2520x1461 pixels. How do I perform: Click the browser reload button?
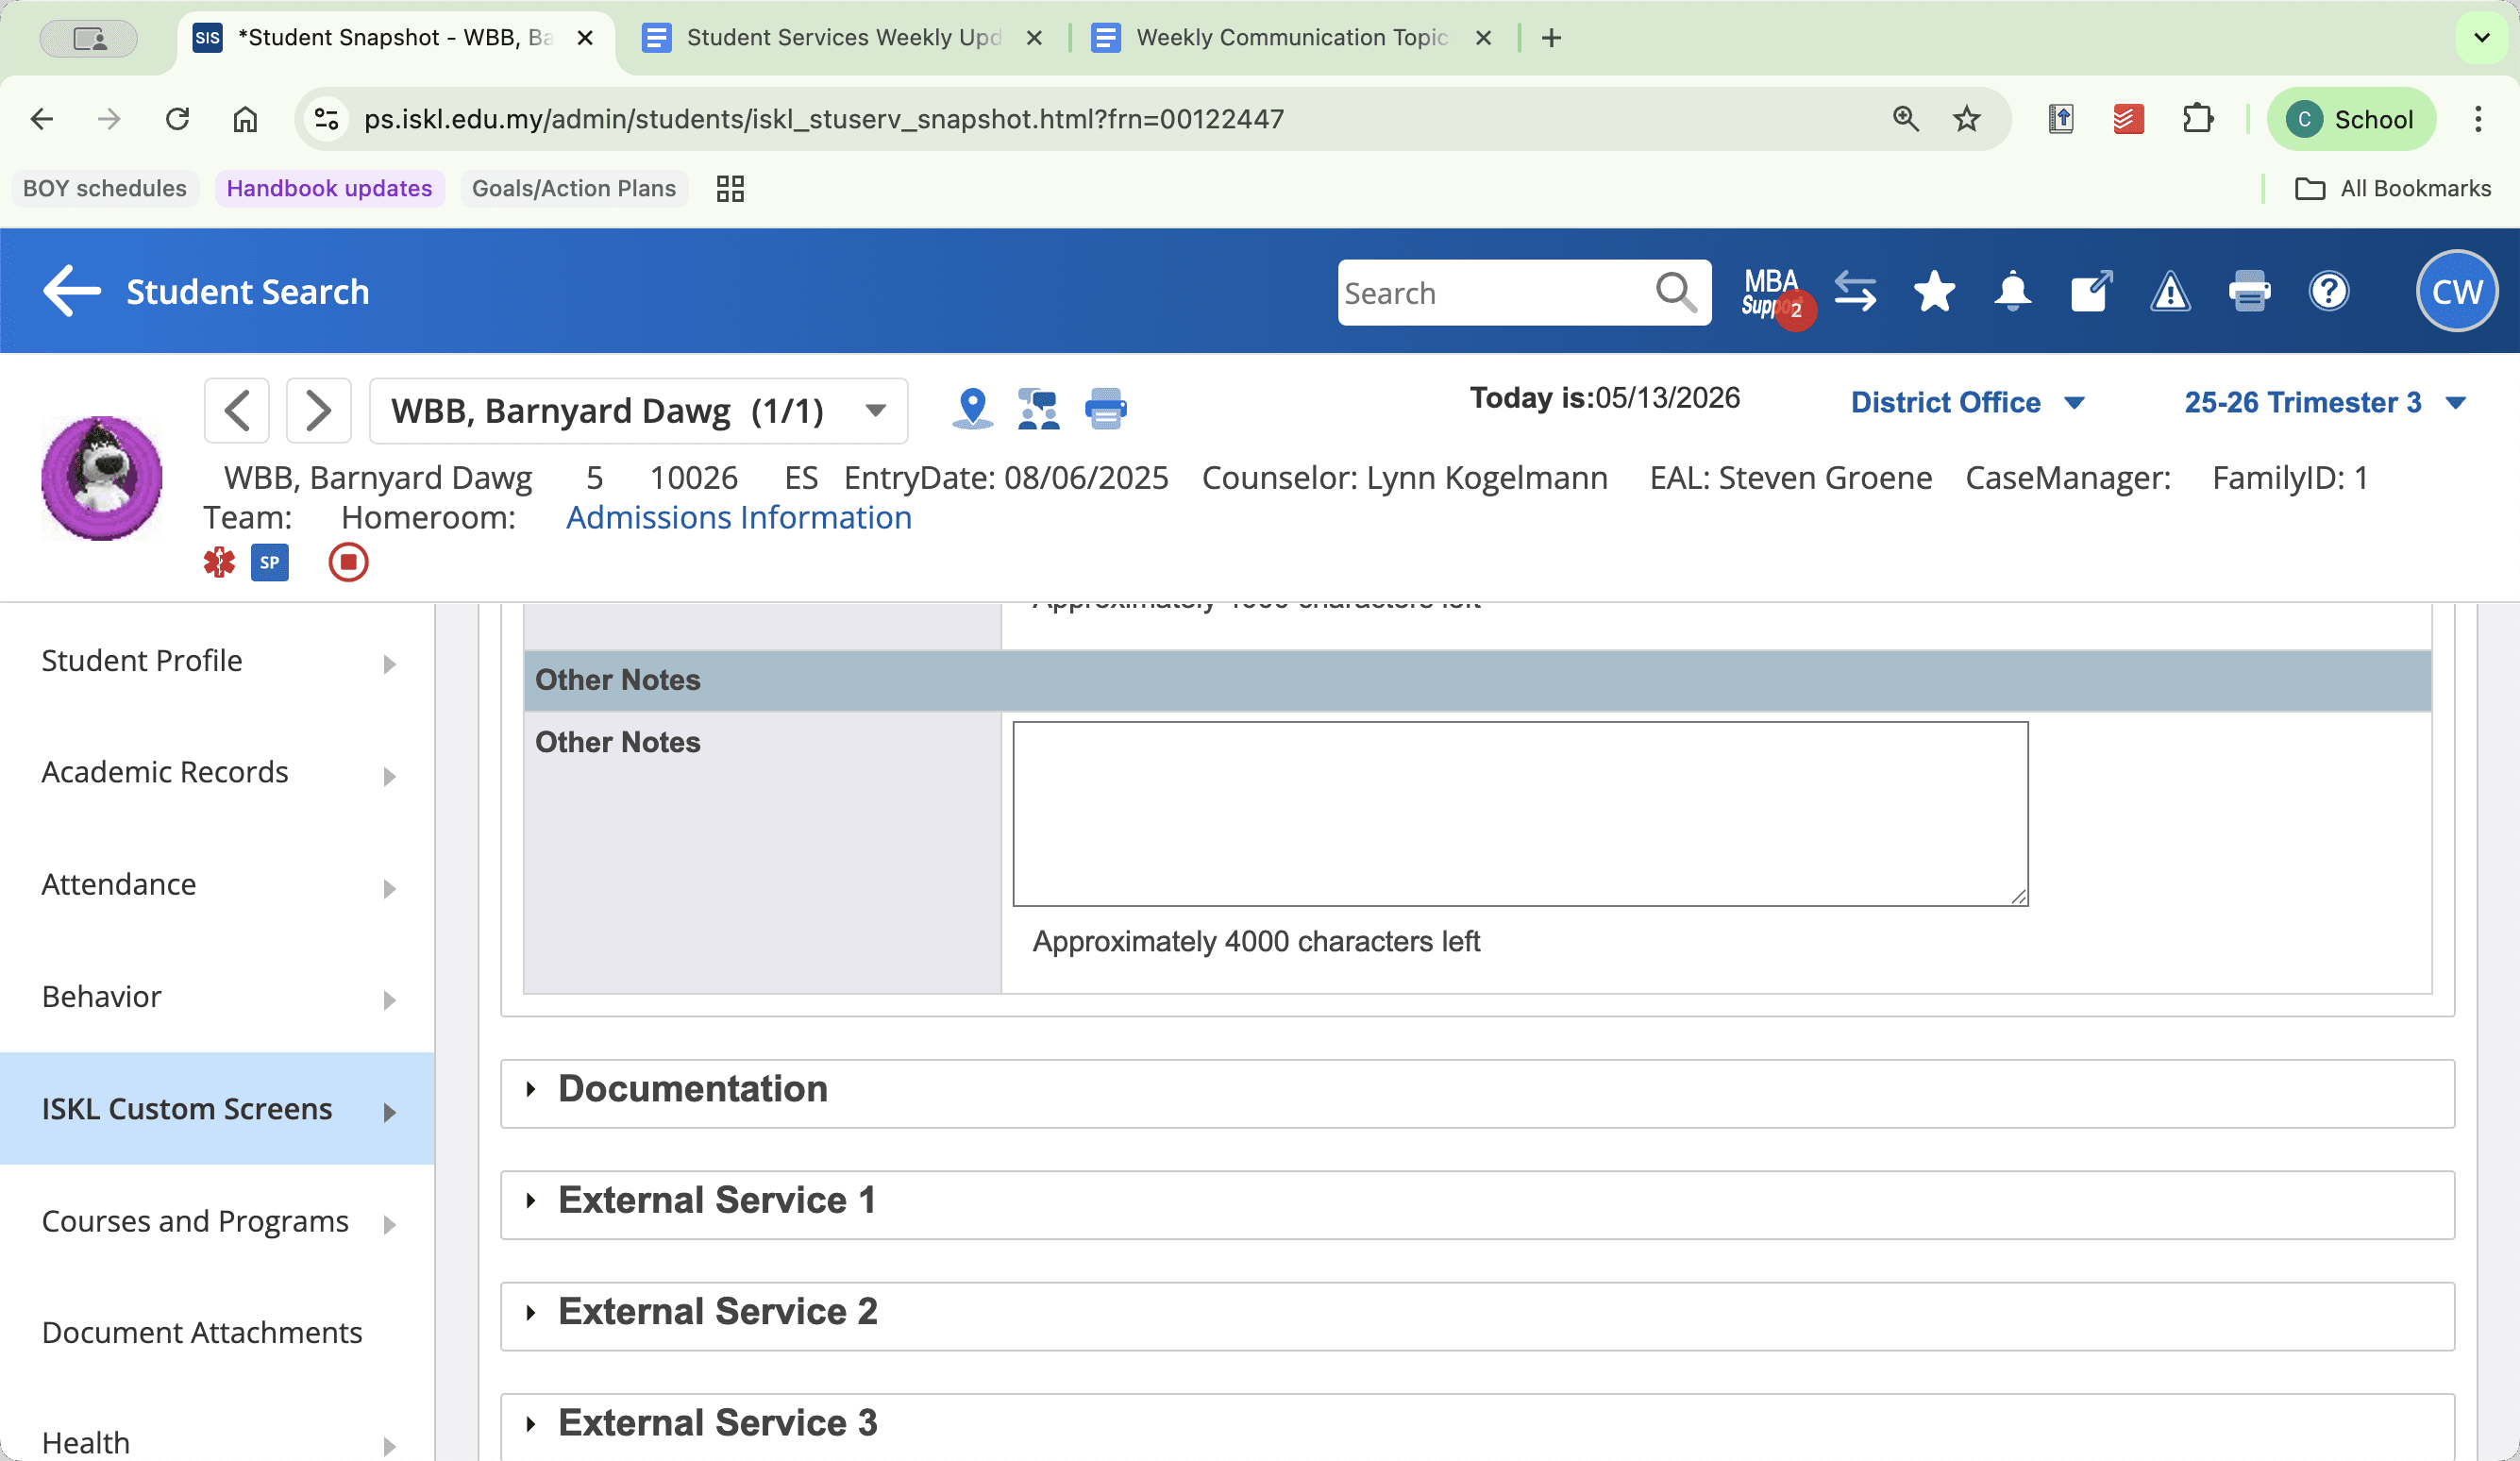(x=177, y=119)
